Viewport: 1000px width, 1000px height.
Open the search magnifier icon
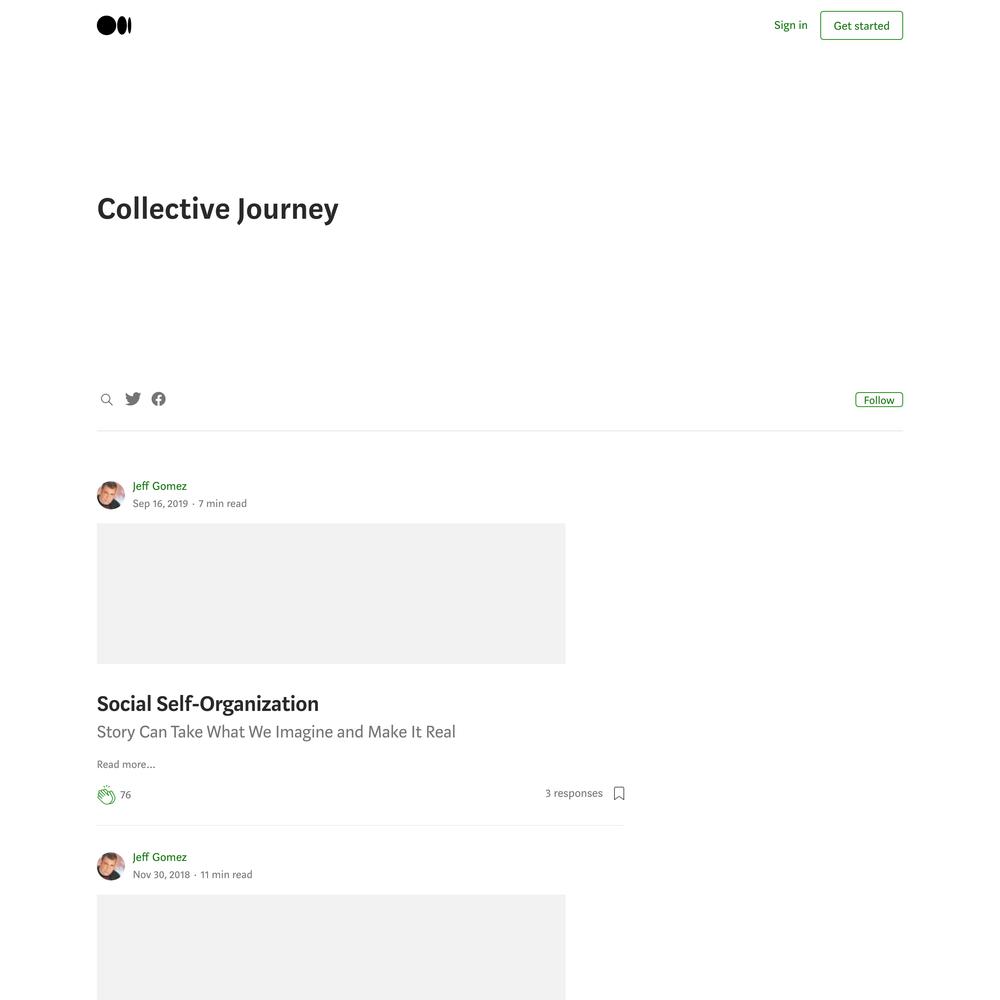click(x=107, y=399)
